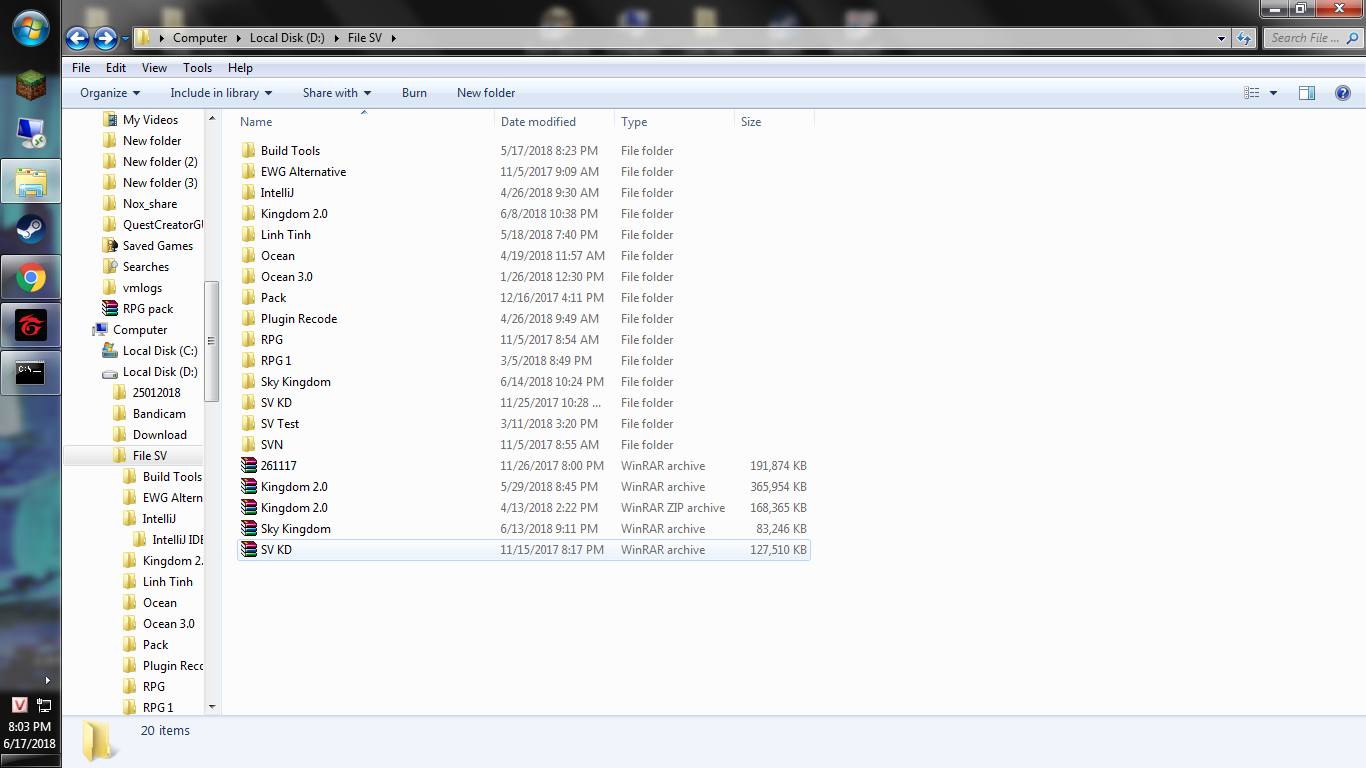Click the WinRAR icon of the 365,954 KB archive
The width and height of the screenshot is (1366, 768).
[249, 487]
